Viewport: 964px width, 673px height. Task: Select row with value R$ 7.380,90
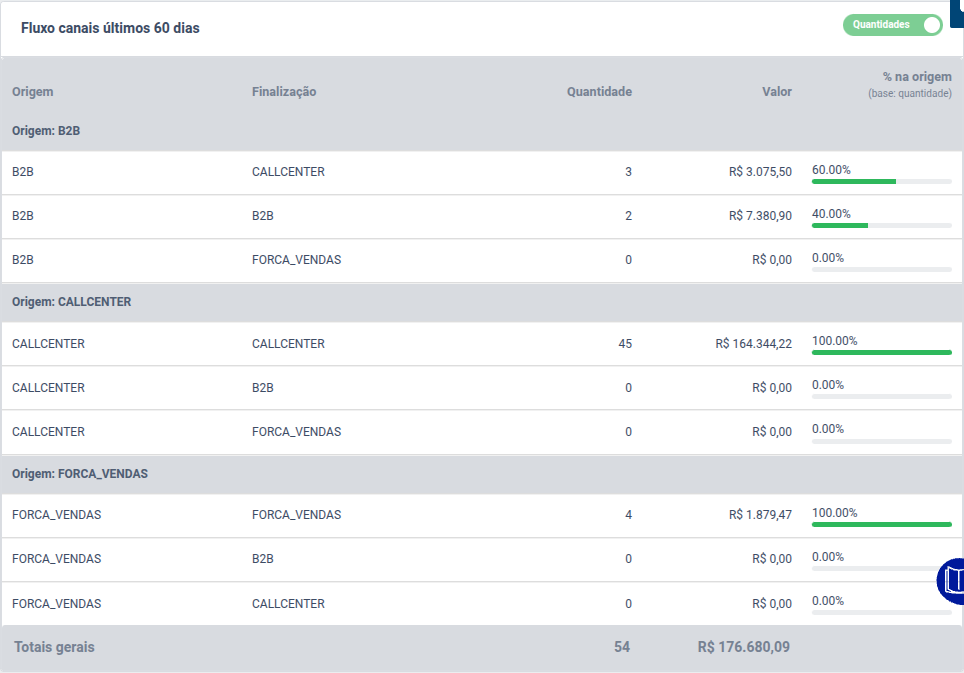[482, 216]
